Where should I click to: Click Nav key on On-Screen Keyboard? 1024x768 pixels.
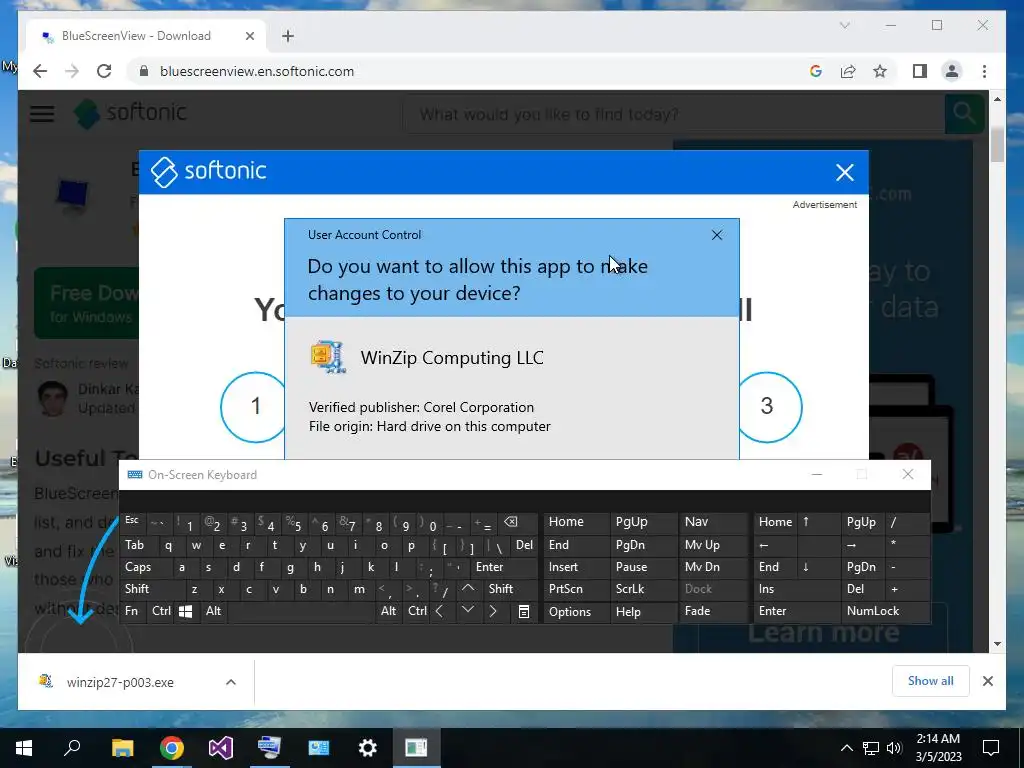713,522
